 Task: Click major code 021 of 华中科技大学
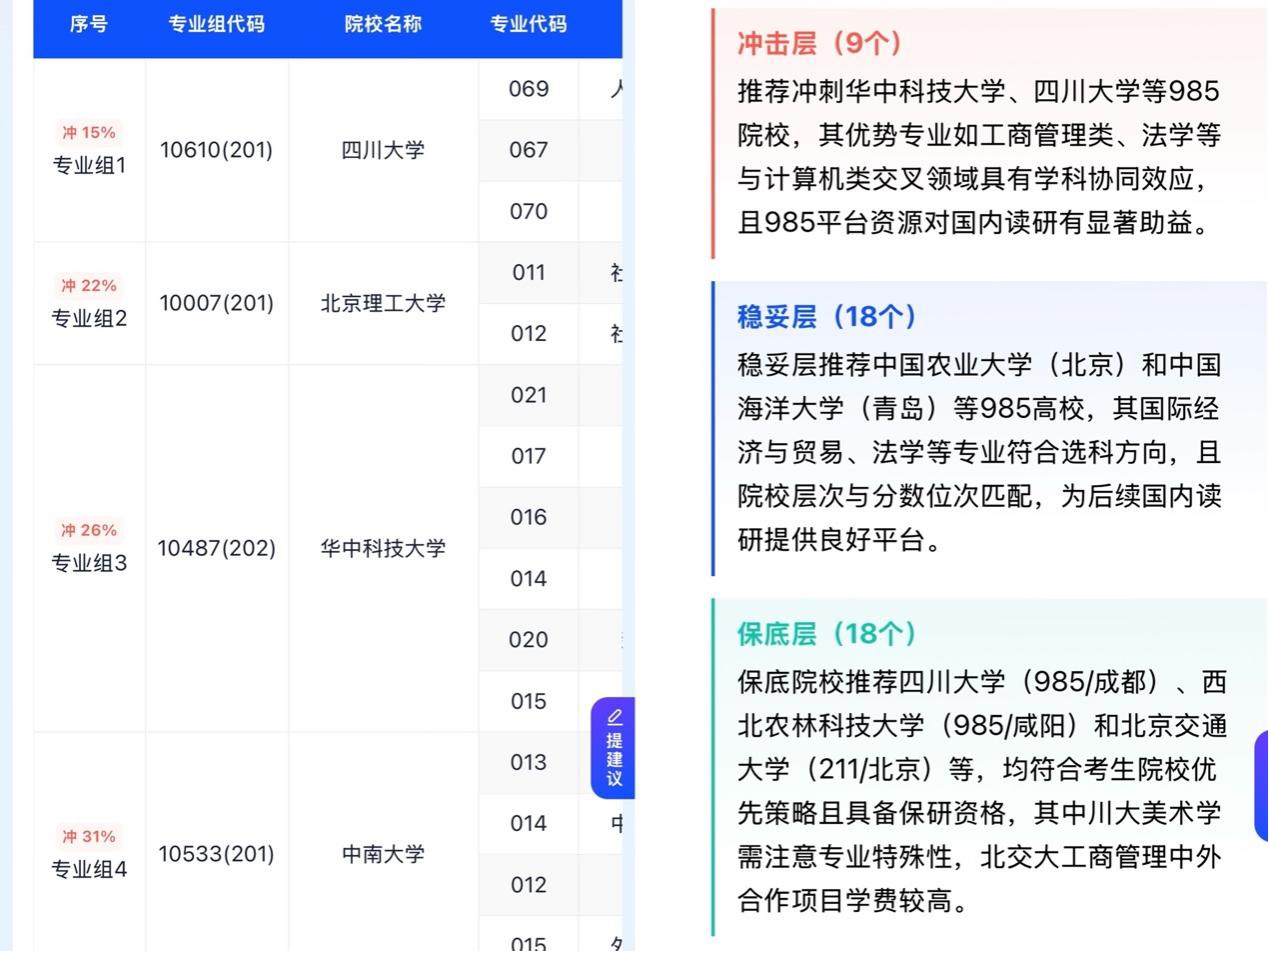528,395
